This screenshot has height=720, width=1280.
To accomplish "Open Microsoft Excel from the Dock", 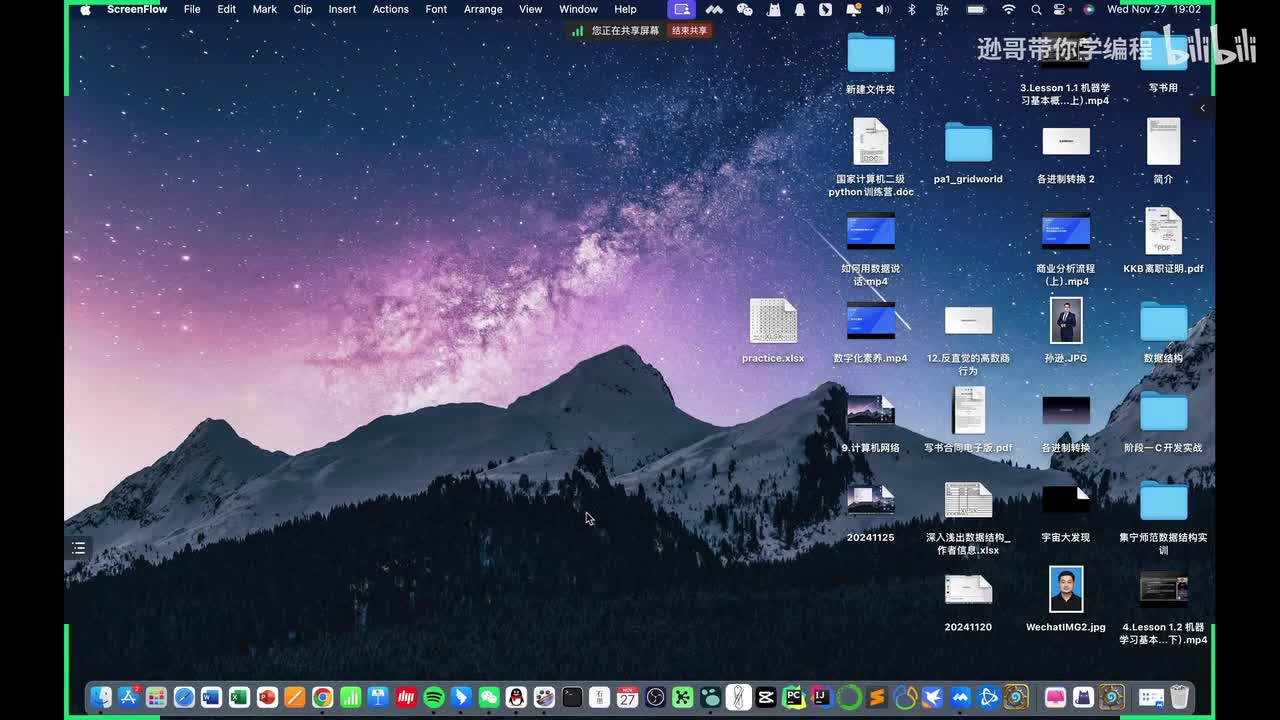I will pyautogui.click(x=239, y=697).
